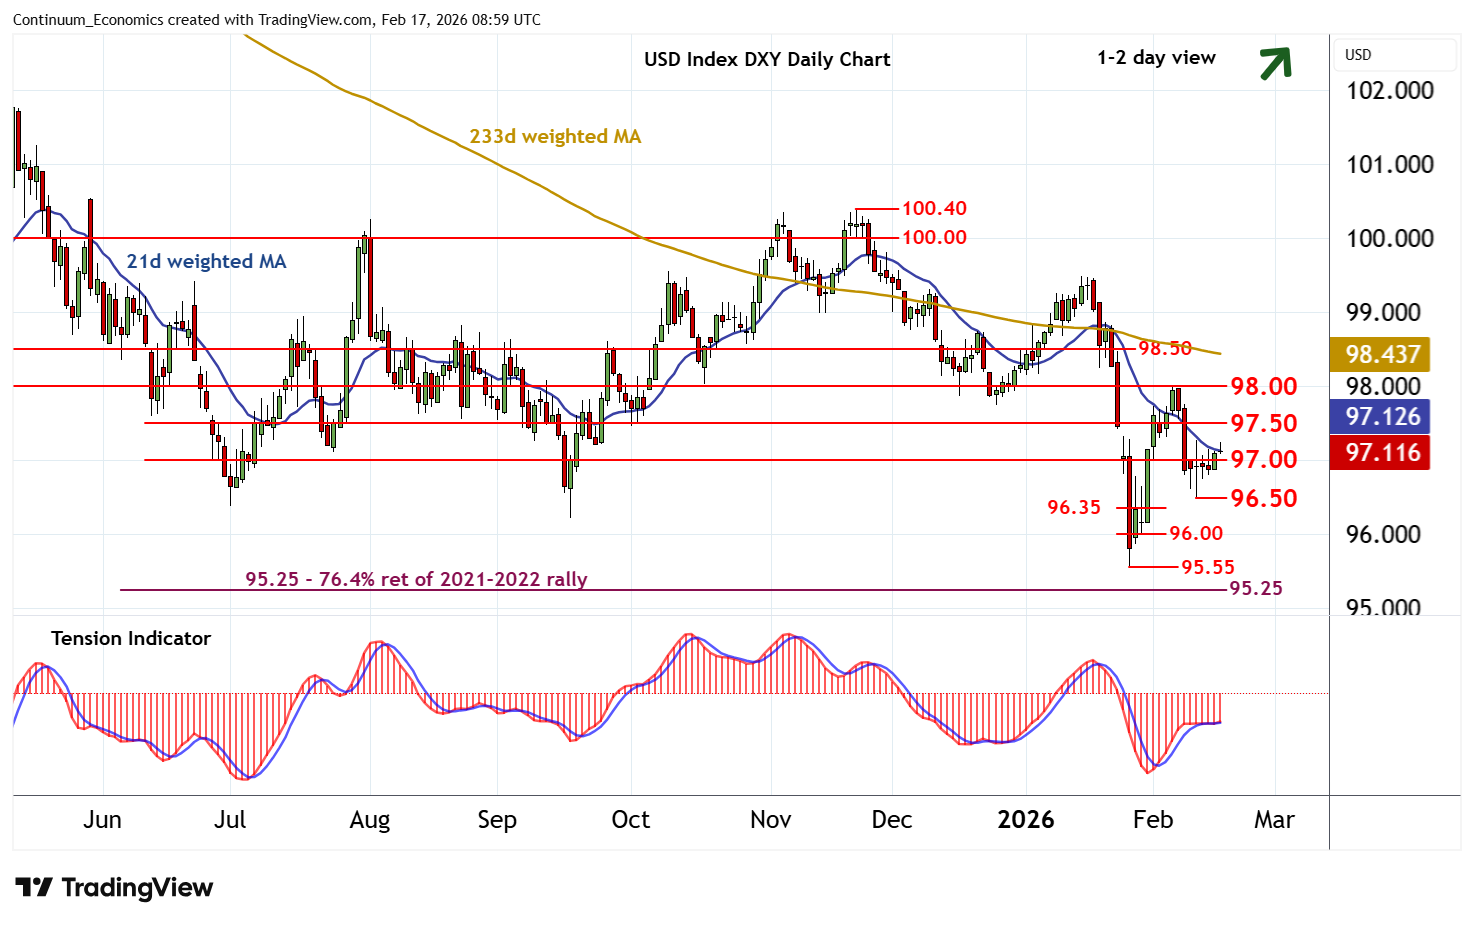Click the green upward trend arrow icon
The height and width of the screenshot is (925, 1474).
click(1275, 63)
